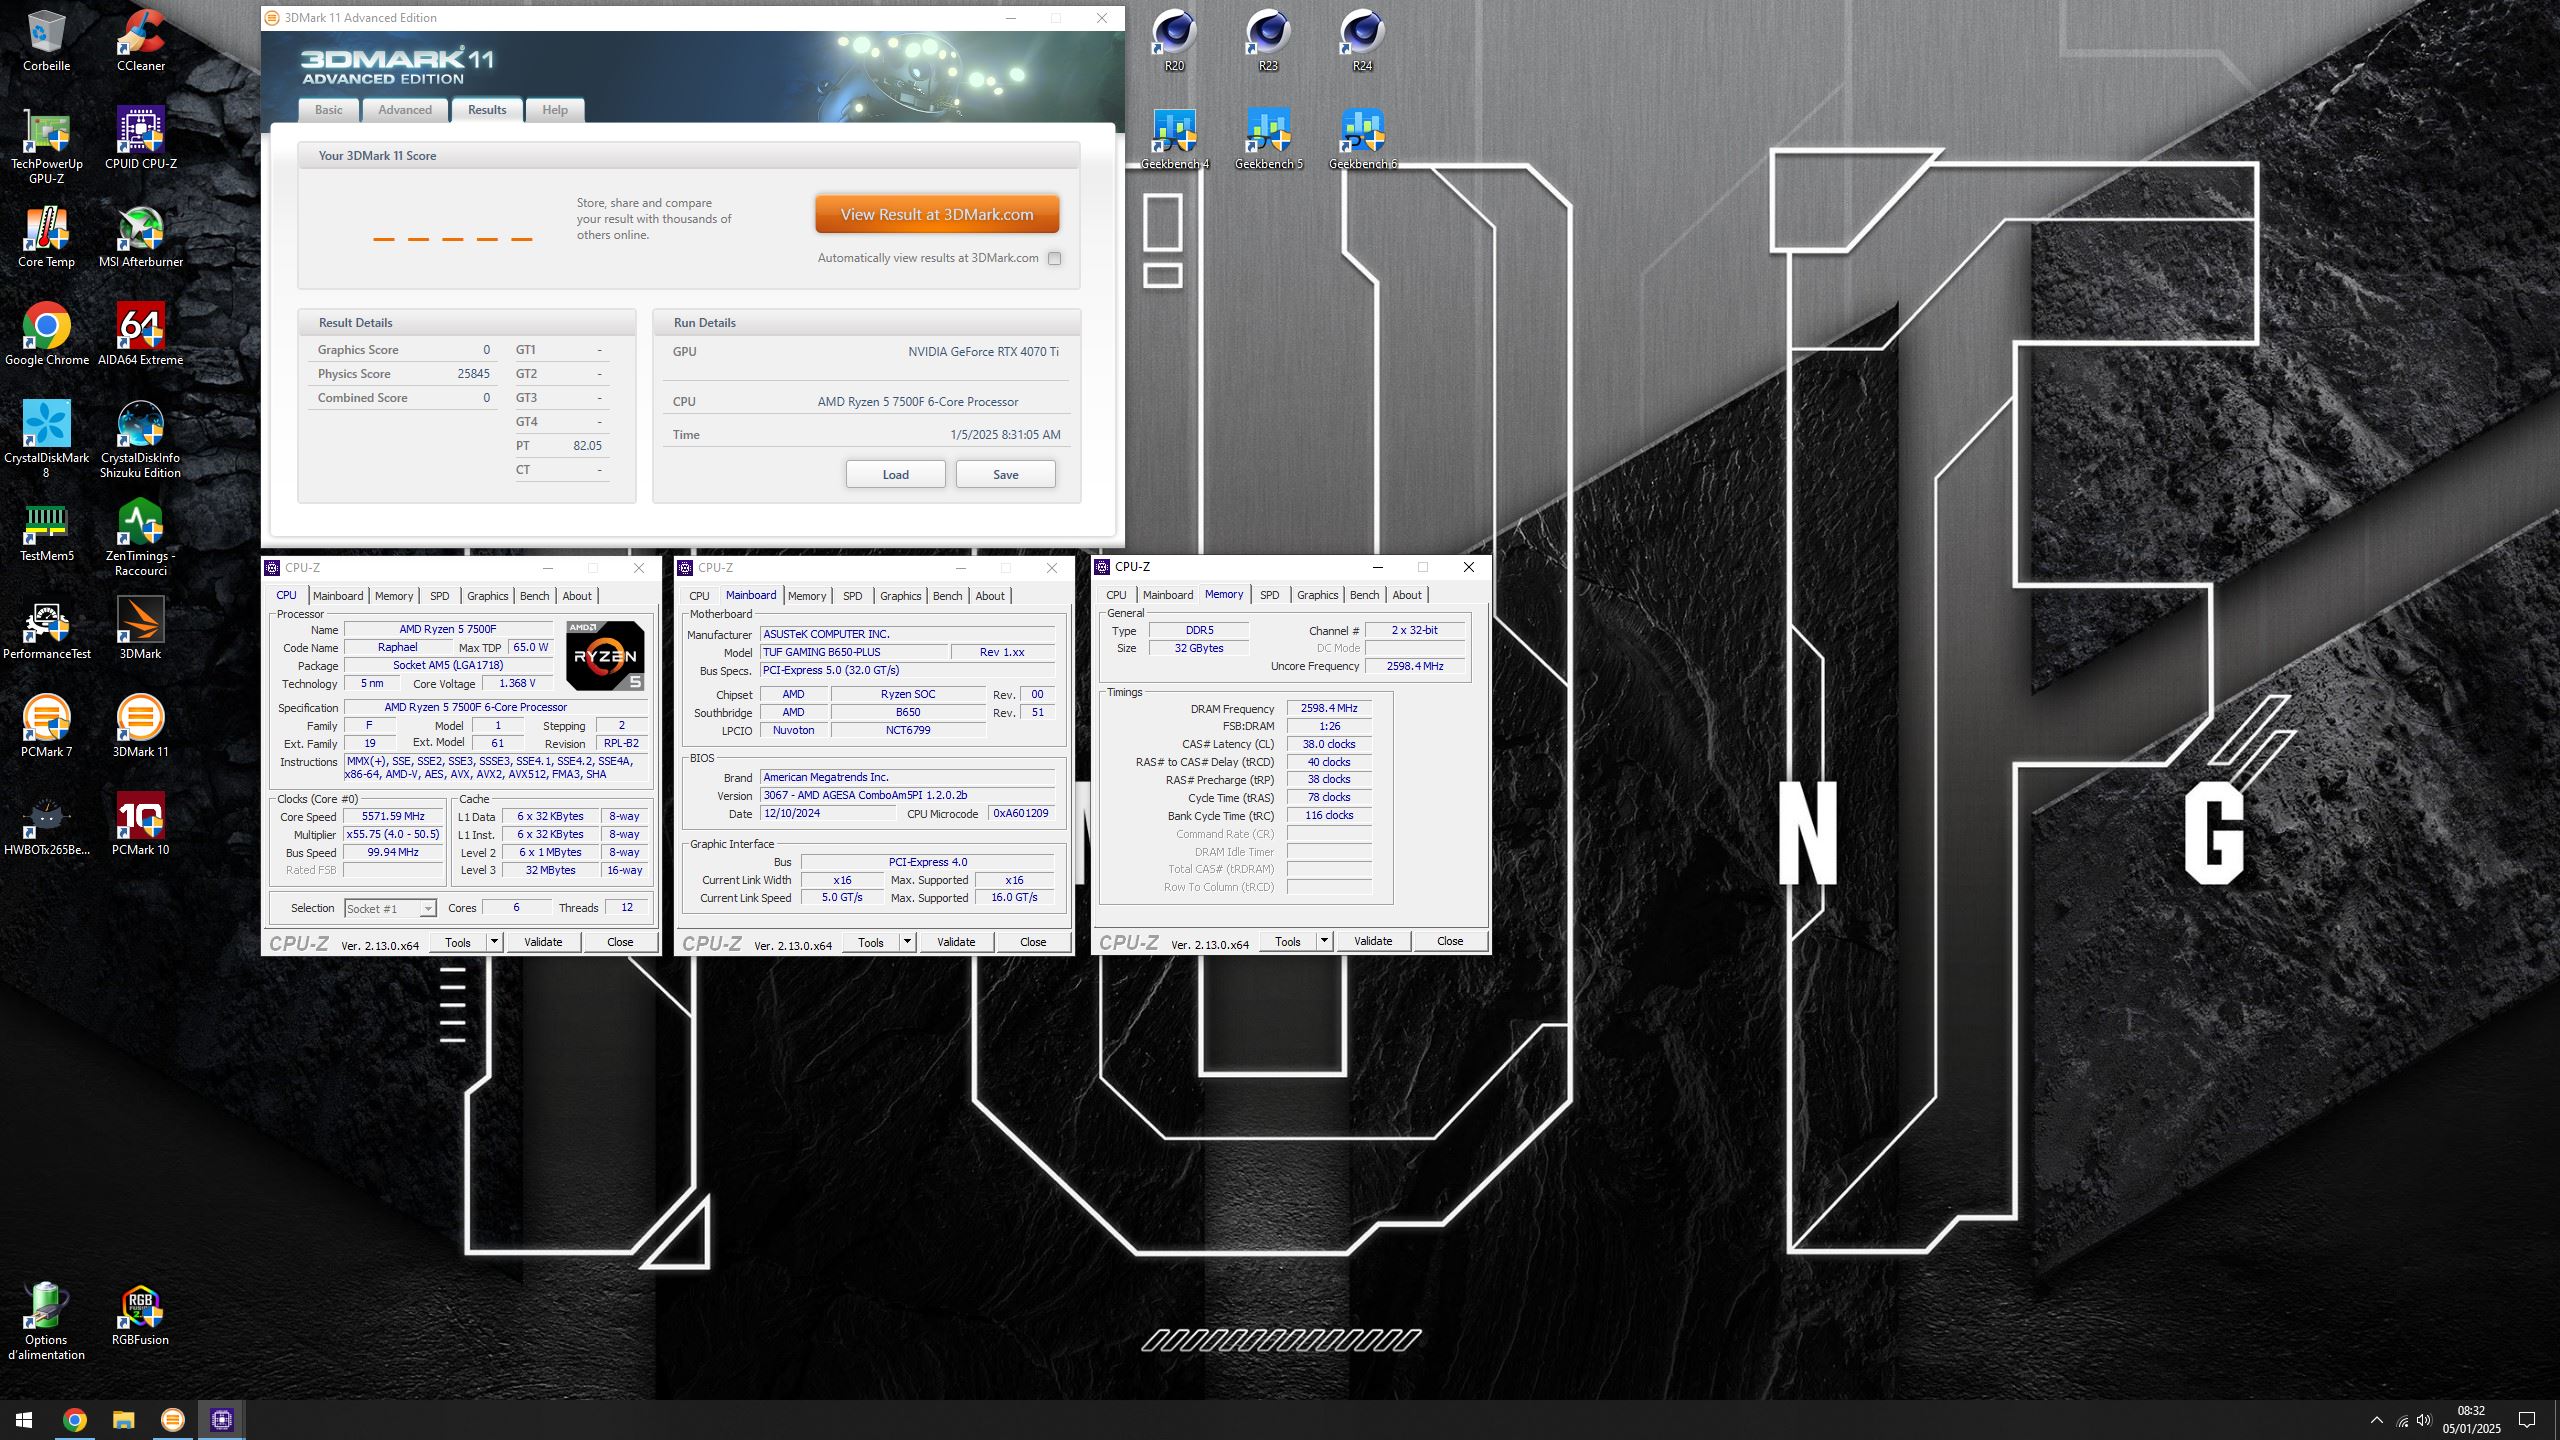Viewport: 2560px width, 1440px height.
Task: Open File Explorer from the taskbar
Action: (123, 1420)
